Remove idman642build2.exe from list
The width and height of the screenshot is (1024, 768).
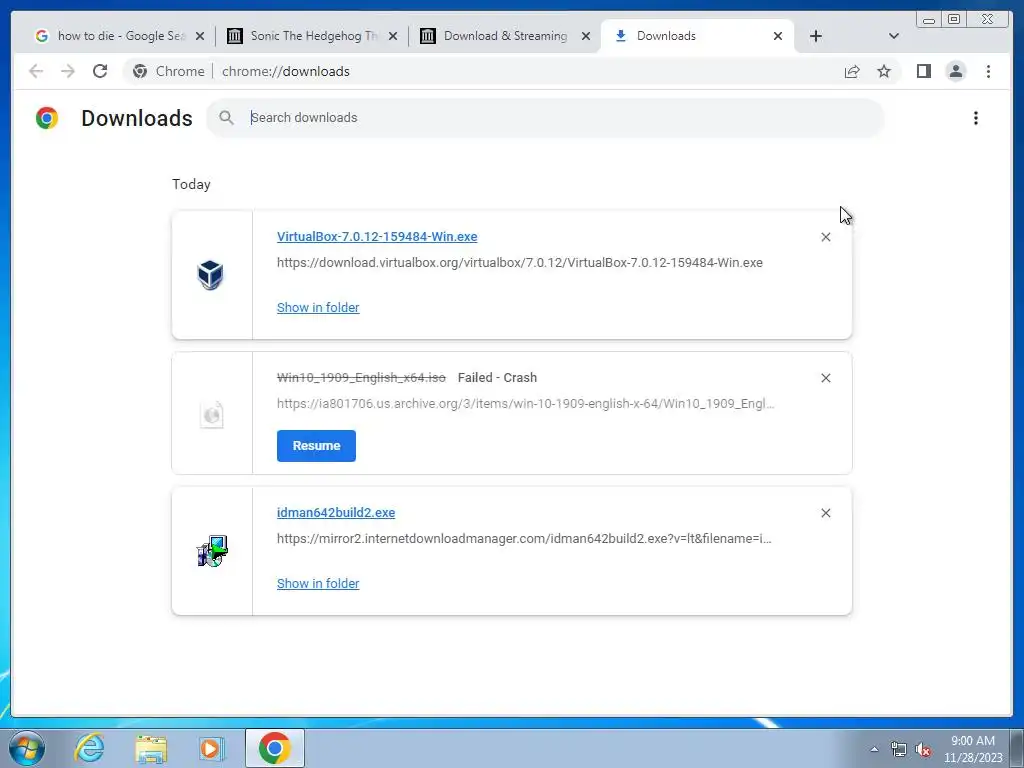825,513
